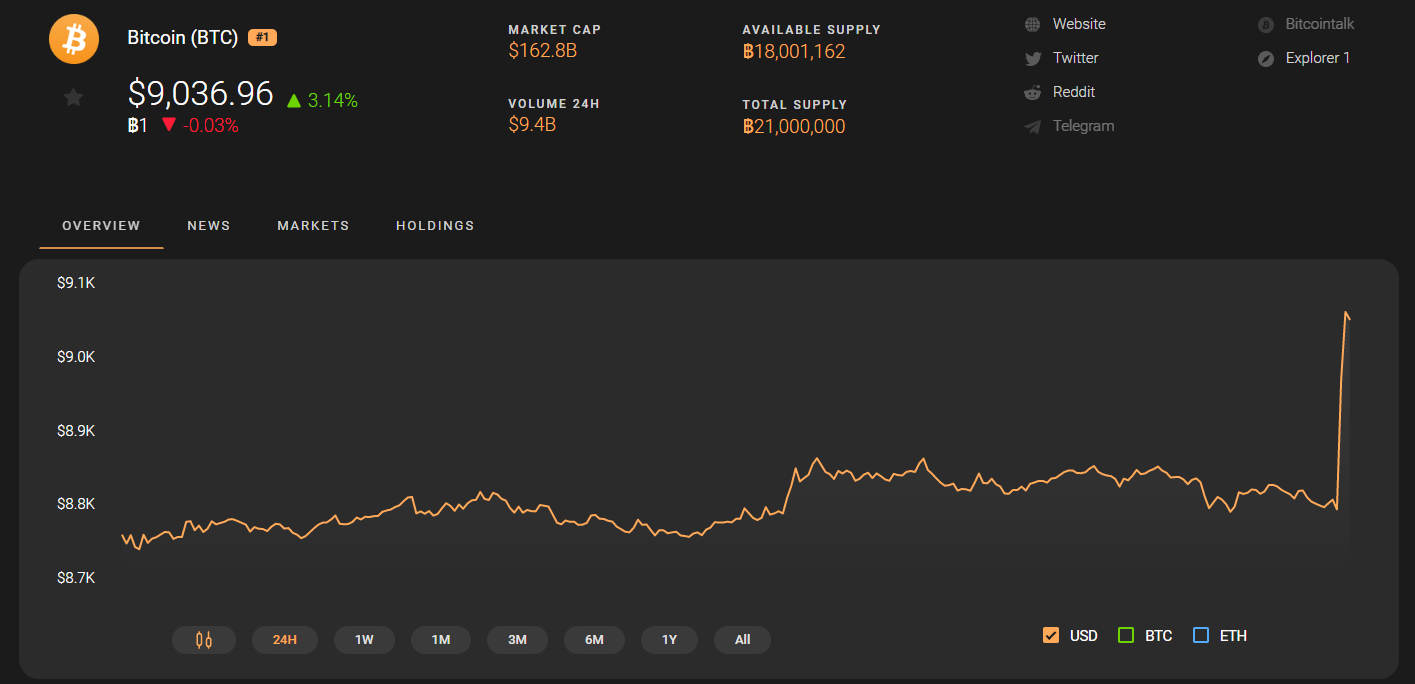Click the red -0.03% change indicator

click(x=200, y=126)
